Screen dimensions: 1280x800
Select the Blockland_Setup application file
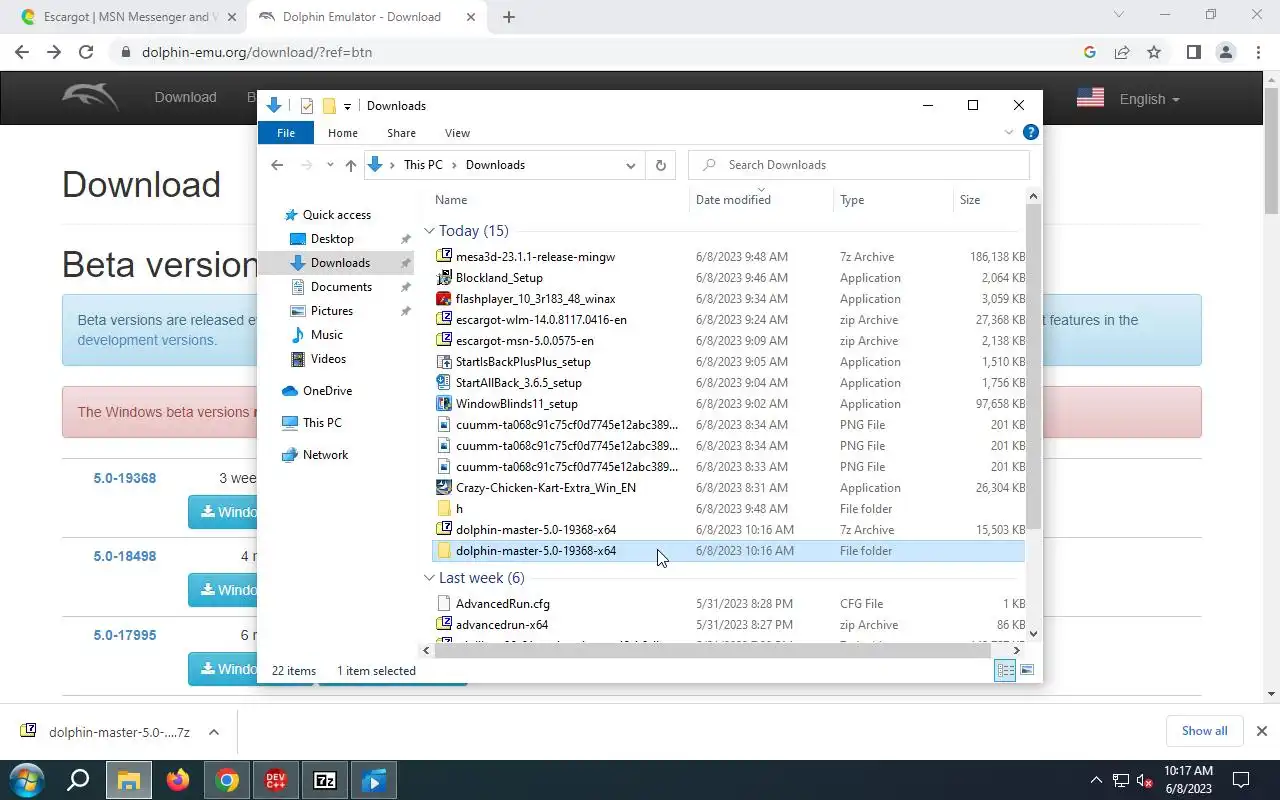pyautogui.click(x=730, y=278)
